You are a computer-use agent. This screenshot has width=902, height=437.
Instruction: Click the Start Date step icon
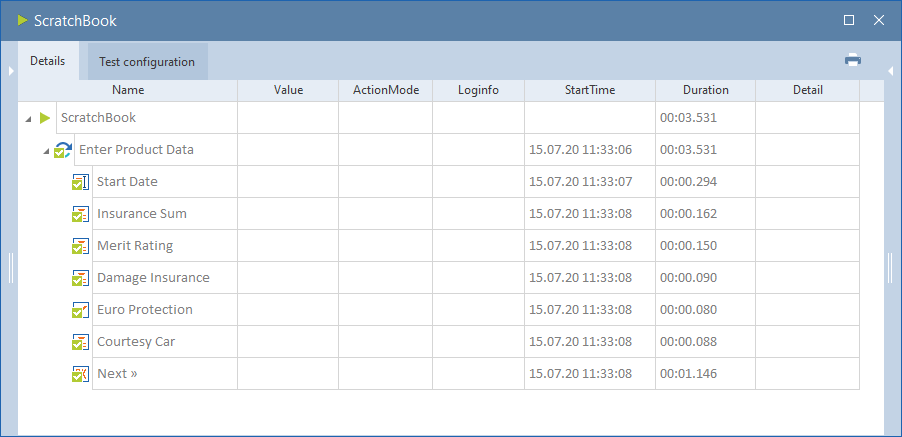pos(81,182)
